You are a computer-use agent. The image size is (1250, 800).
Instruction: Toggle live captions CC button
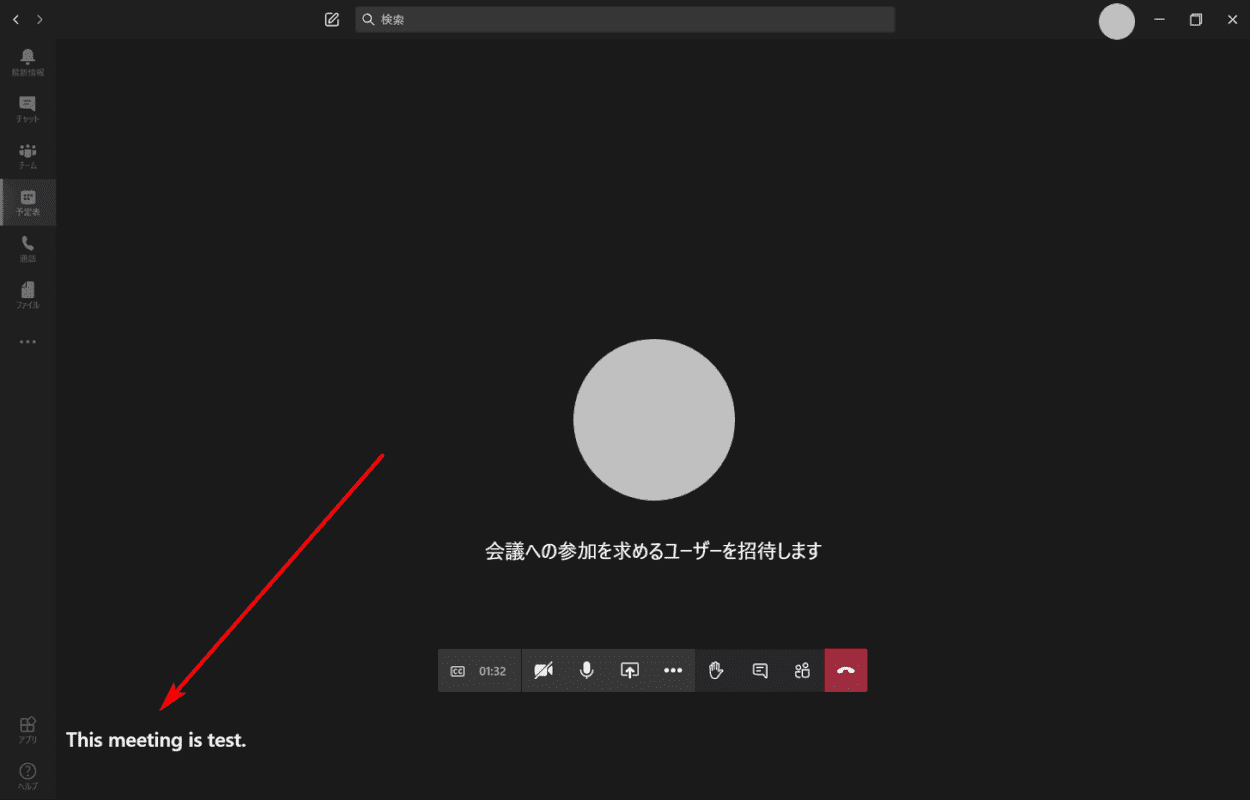coord(457,671)
